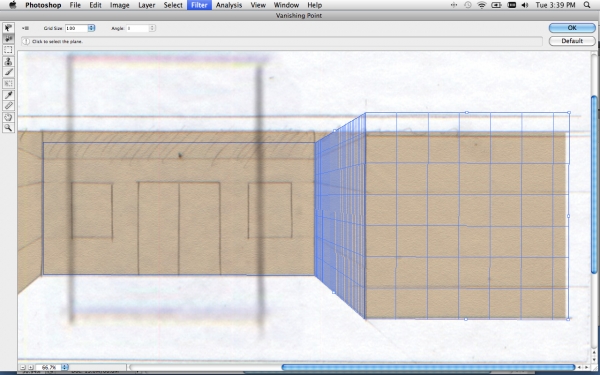The width and height of the screenshot is (600, 375).
Task: Select the Transform tool
Action: [x=8, y=83]
